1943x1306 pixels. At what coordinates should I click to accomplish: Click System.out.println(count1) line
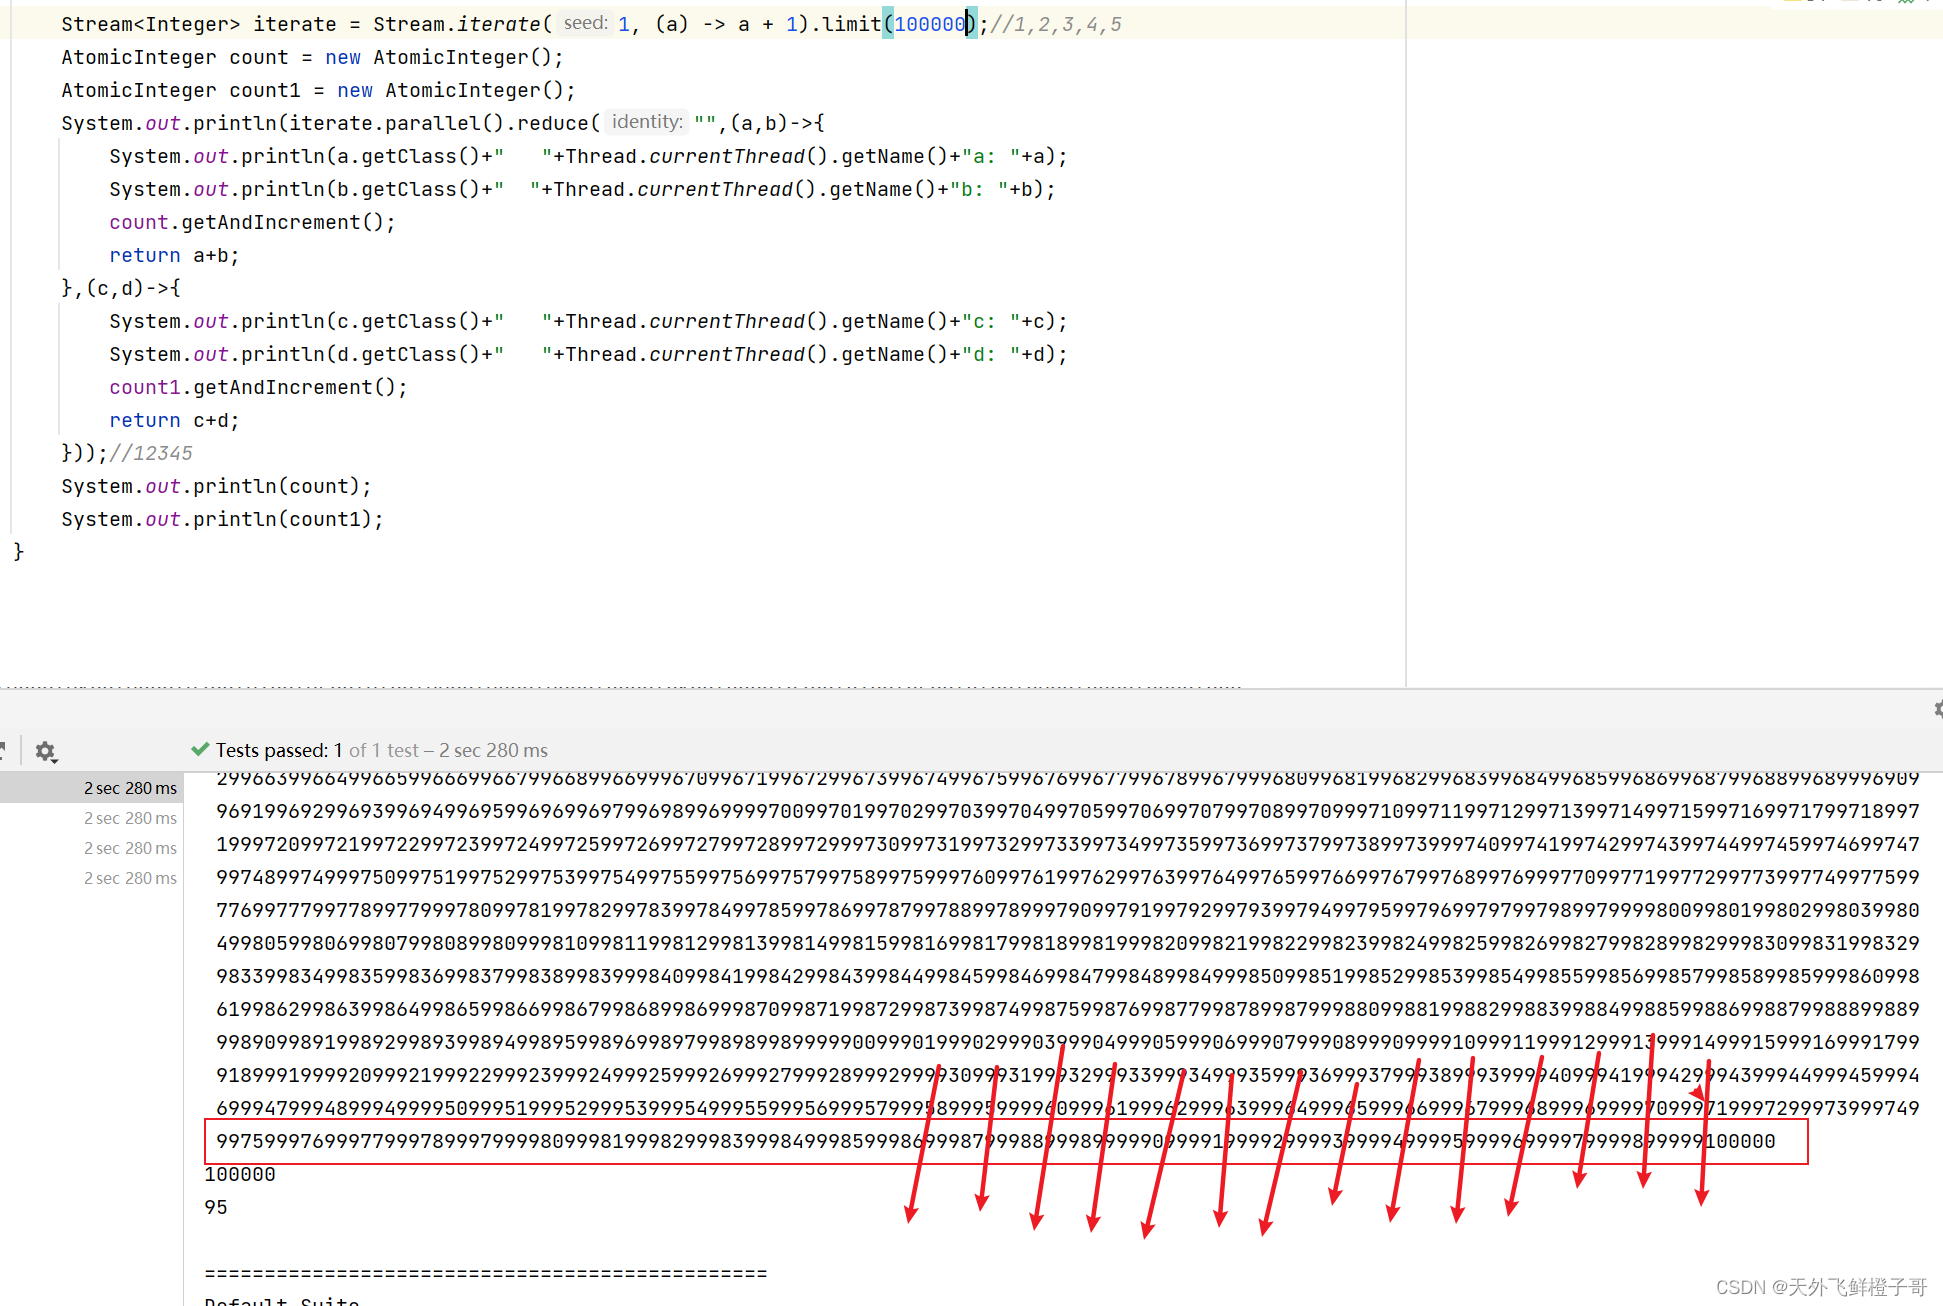pos(222,519)
